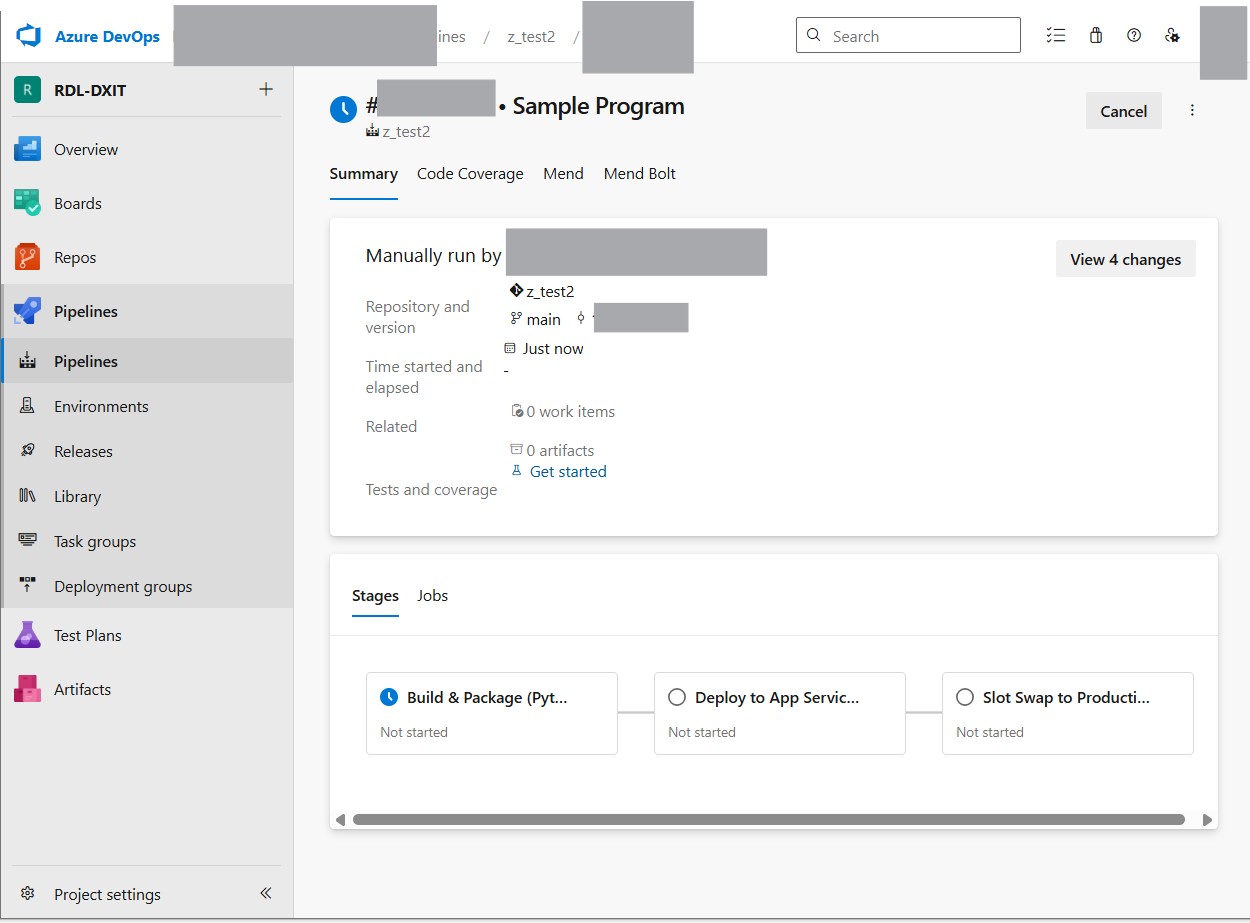Open the z_test2 repository link
The width and height of the screenshot is (1250, 923).
click(x=550, y=292)
